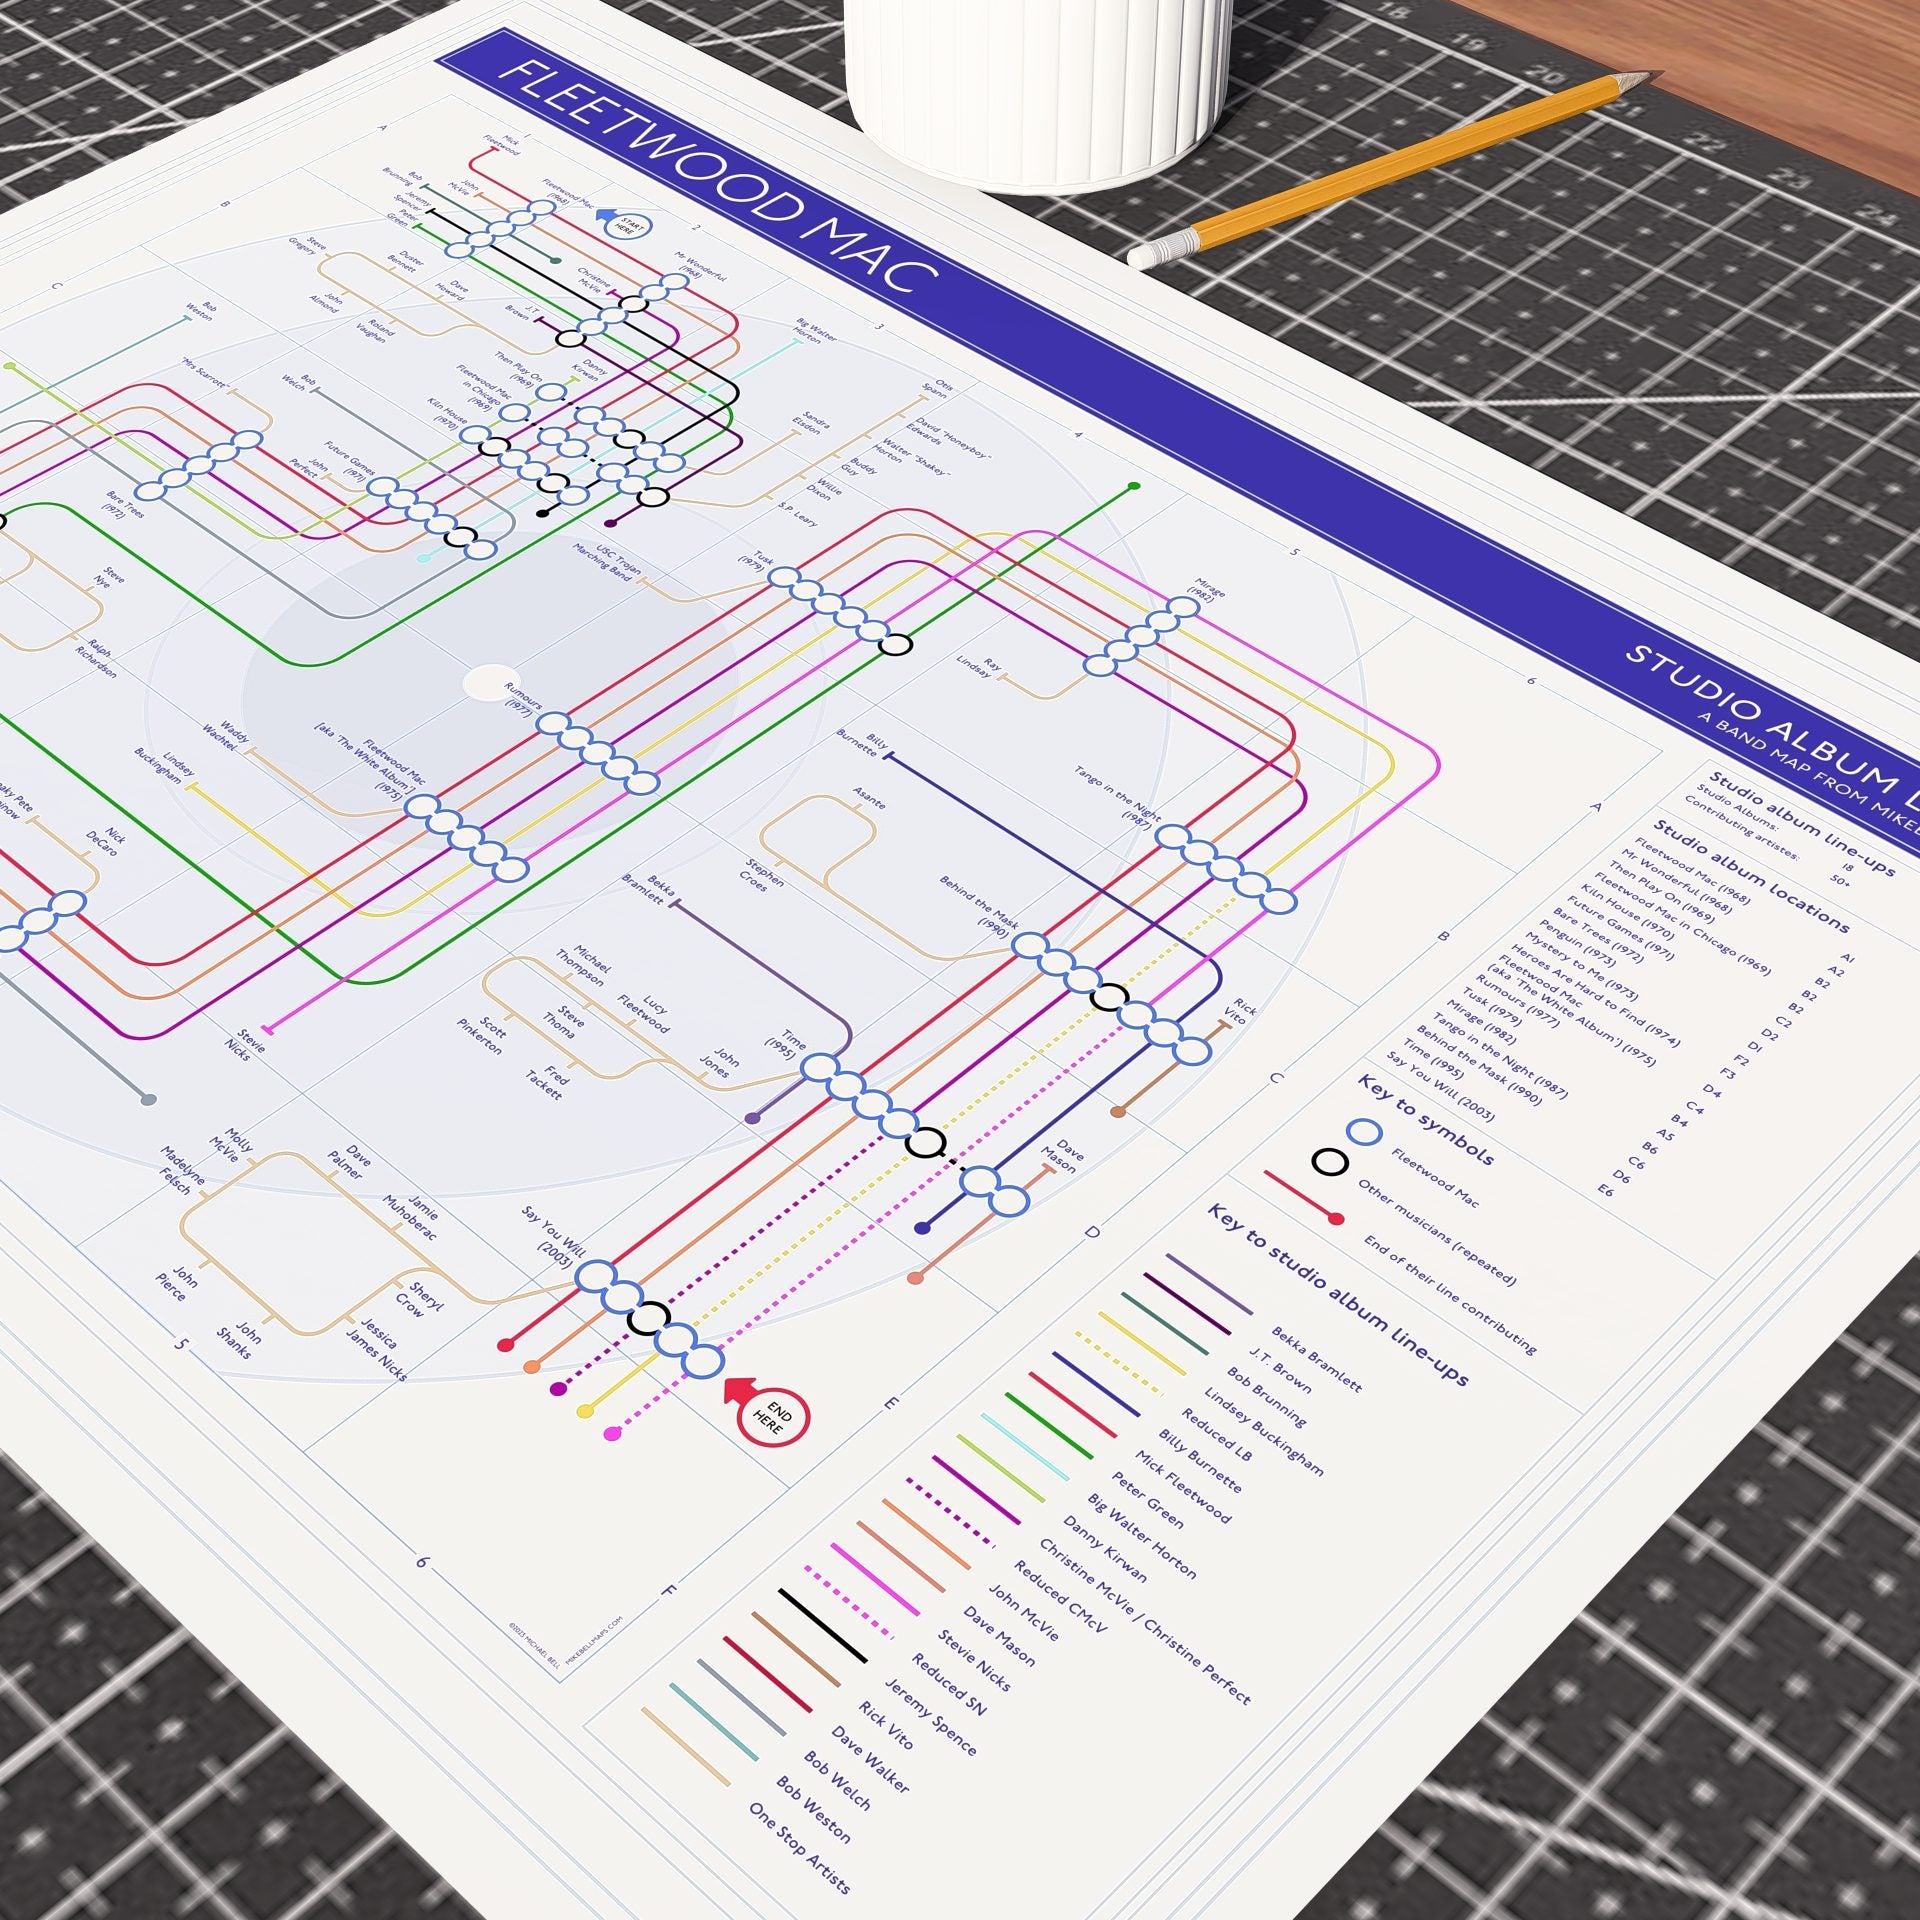
Task: Click the 'Jamie Muhoberac' name on the map
Action: (410, 1217)
